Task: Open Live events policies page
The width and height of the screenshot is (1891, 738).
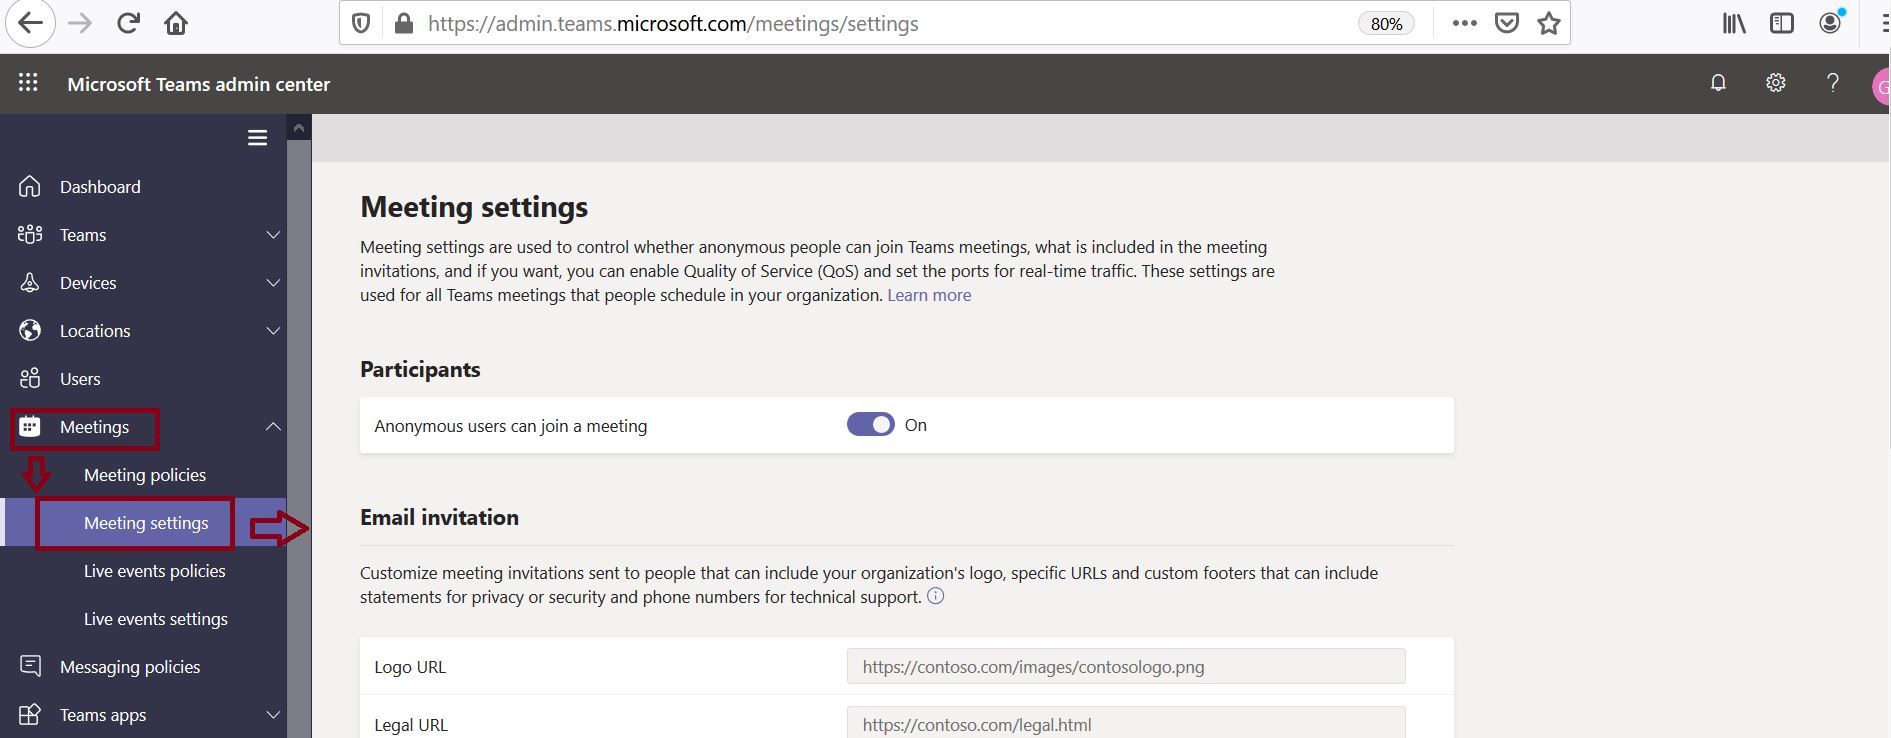Action: (155, 571)
